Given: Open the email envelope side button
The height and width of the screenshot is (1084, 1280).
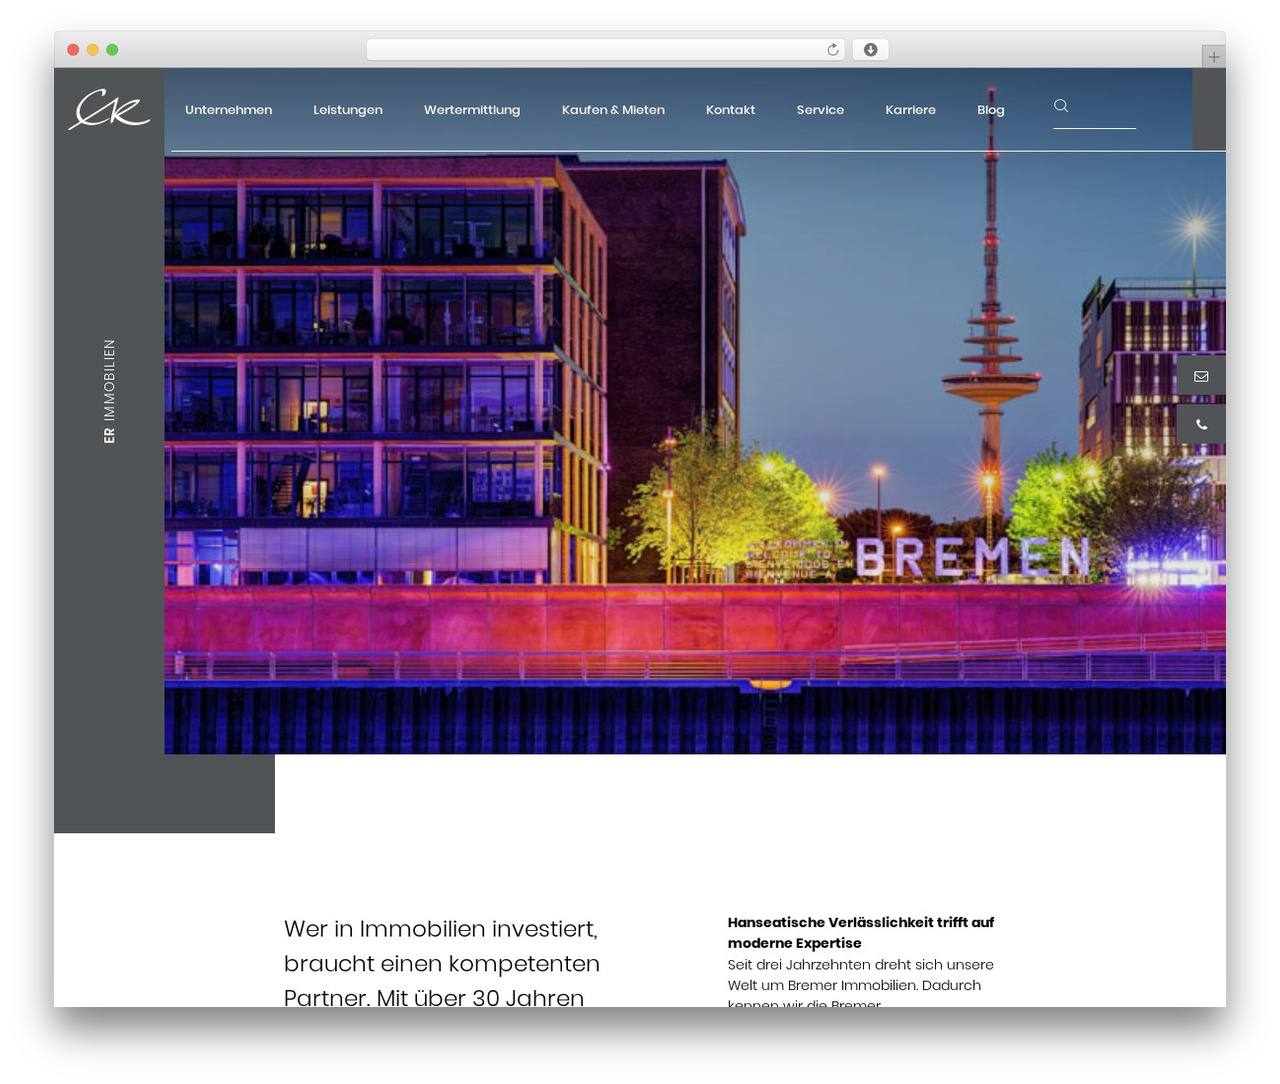Looking at the screenshot, I should (1201, 376).
